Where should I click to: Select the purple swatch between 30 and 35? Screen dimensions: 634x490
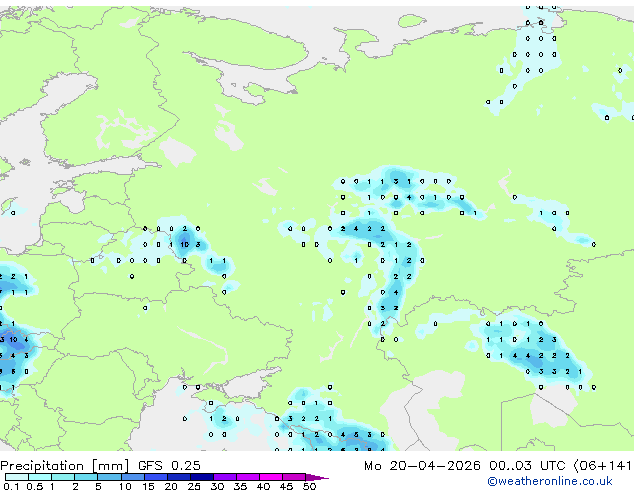[224, 477]
